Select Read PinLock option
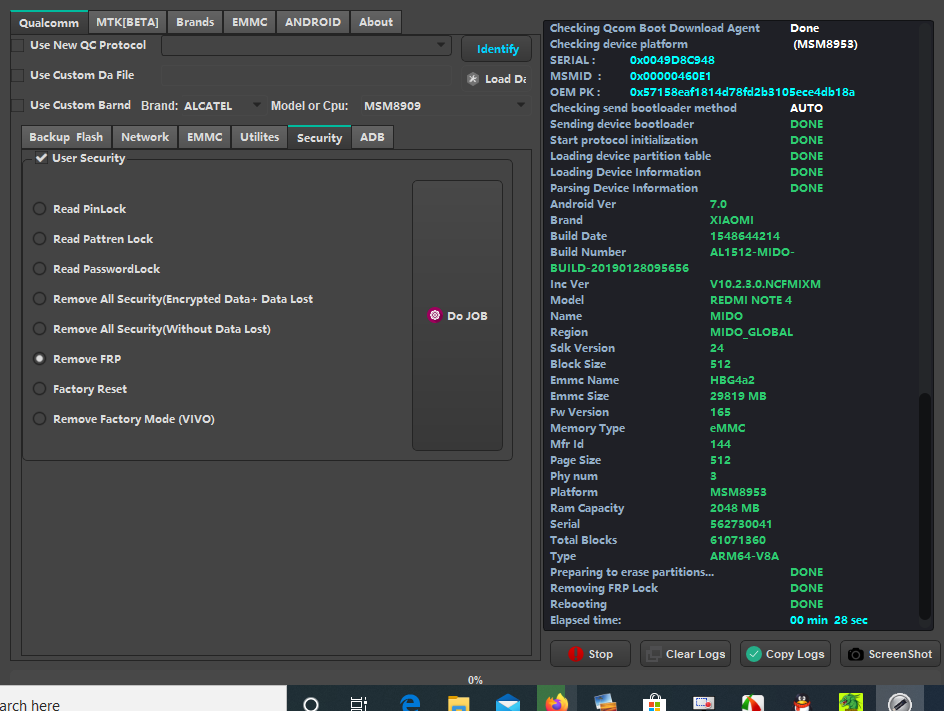 pos(40,209)
